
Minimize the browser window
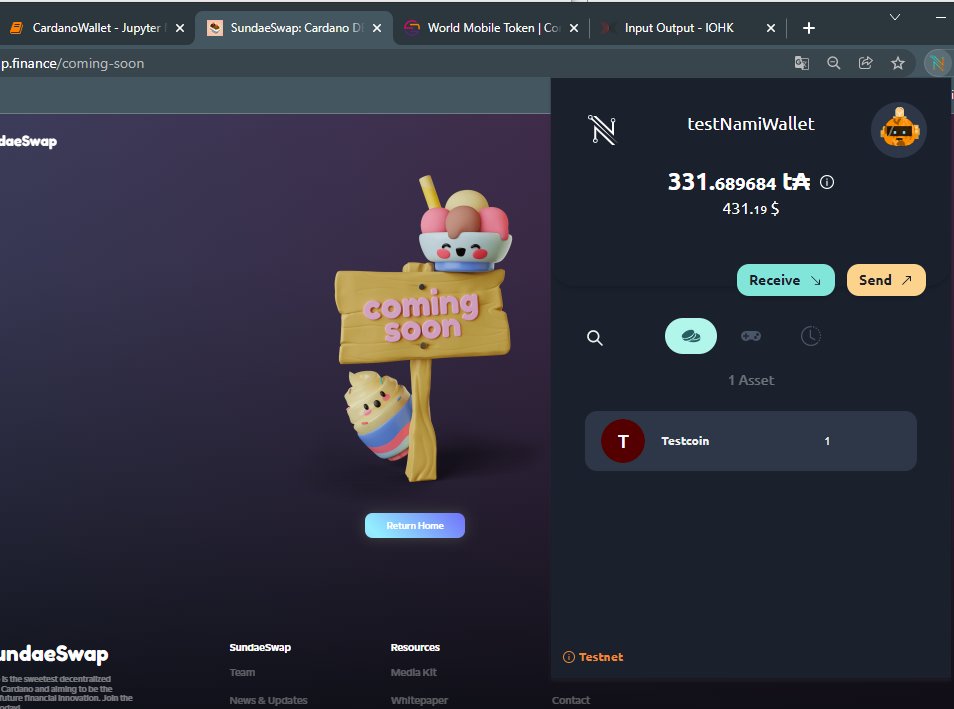(941, 17)
